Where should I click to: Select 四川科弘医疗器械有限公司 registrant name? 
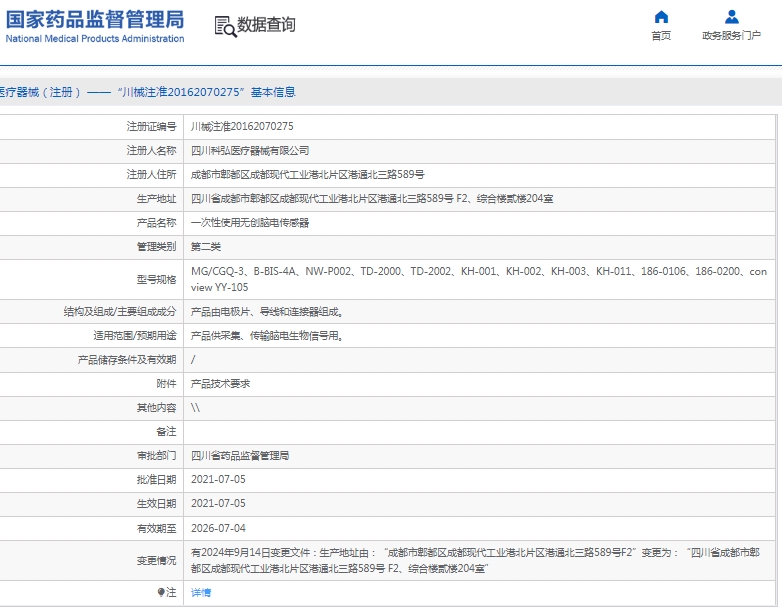click(250, 150)
